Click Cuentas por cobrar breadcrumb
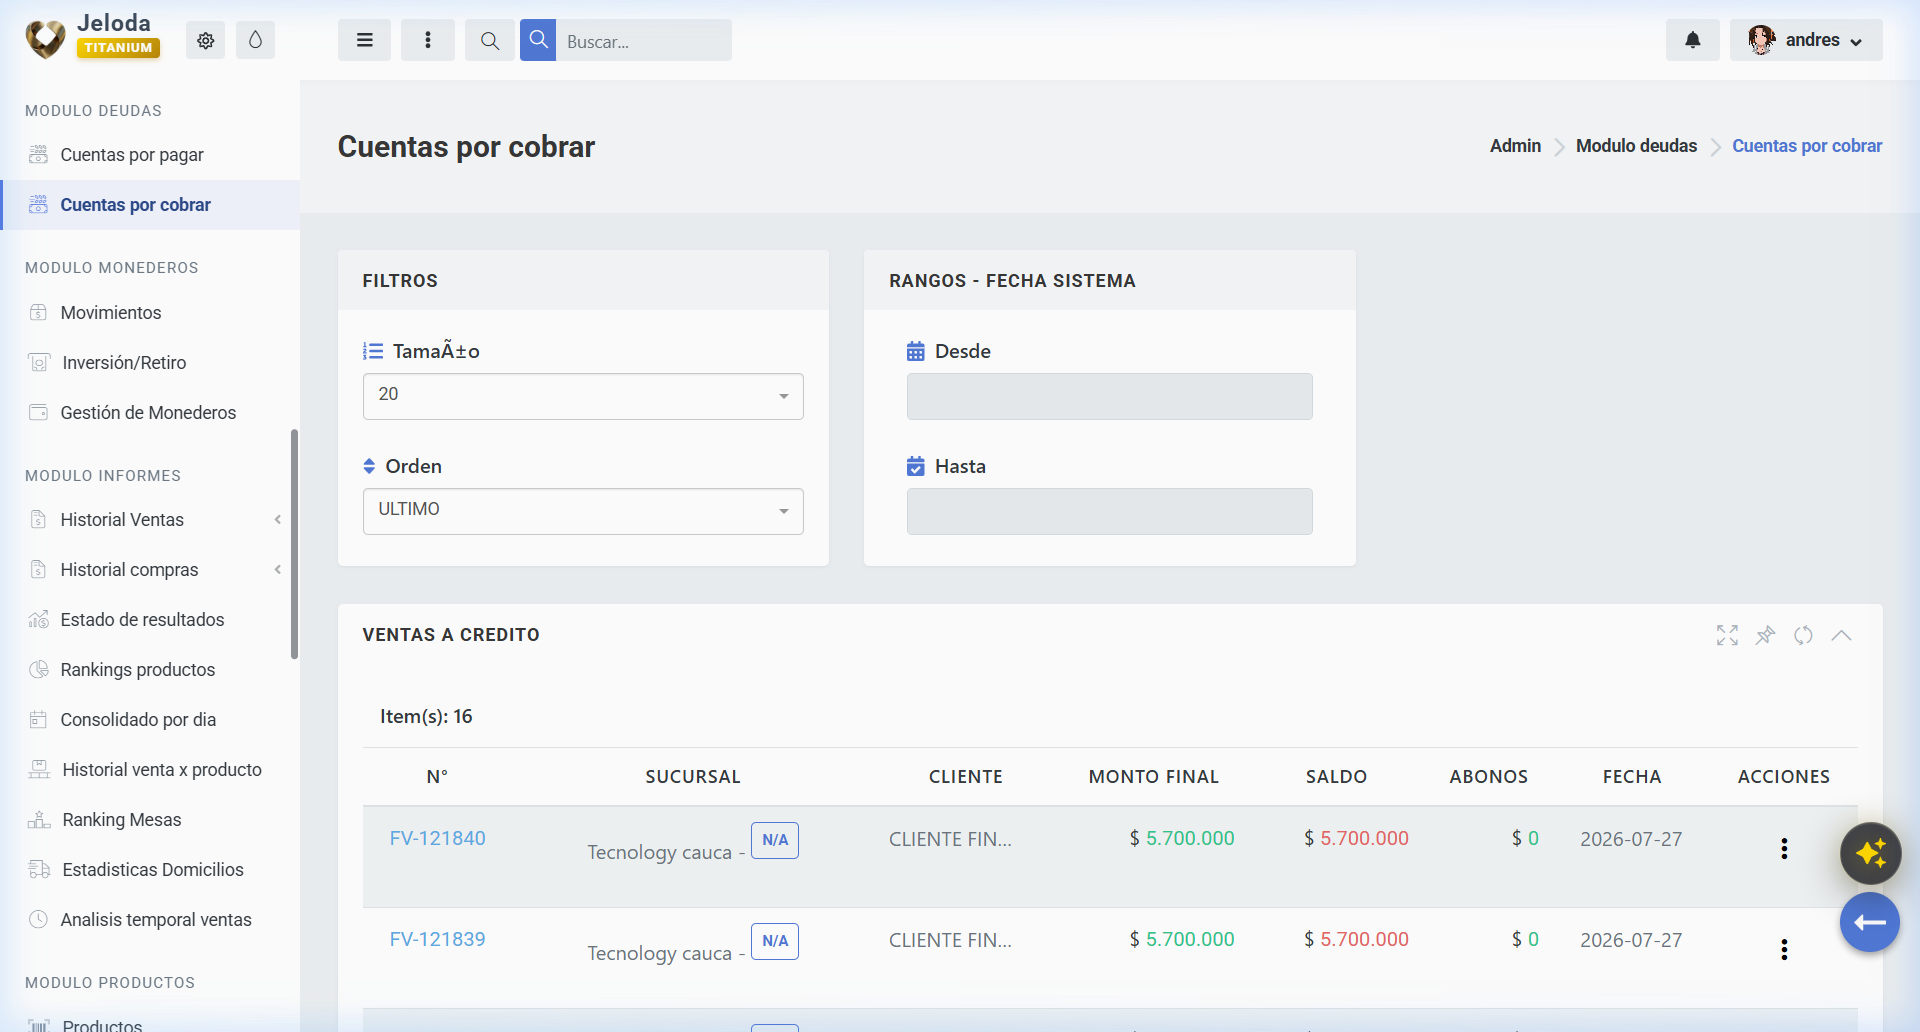 point(1807,146)
